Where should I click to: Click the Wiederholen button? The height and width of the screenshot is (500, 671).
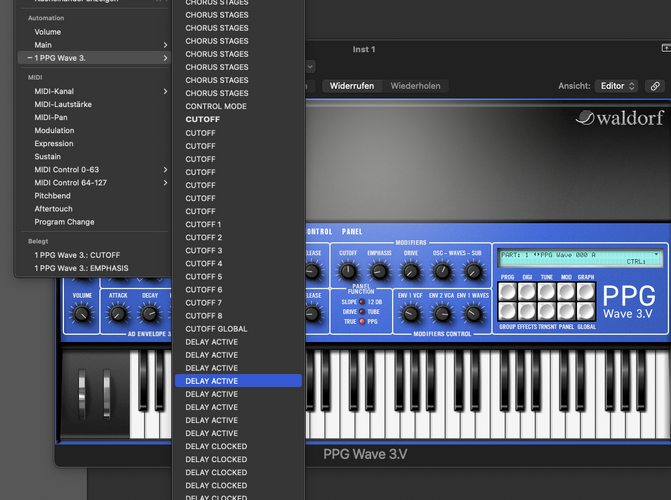(415, 86)
